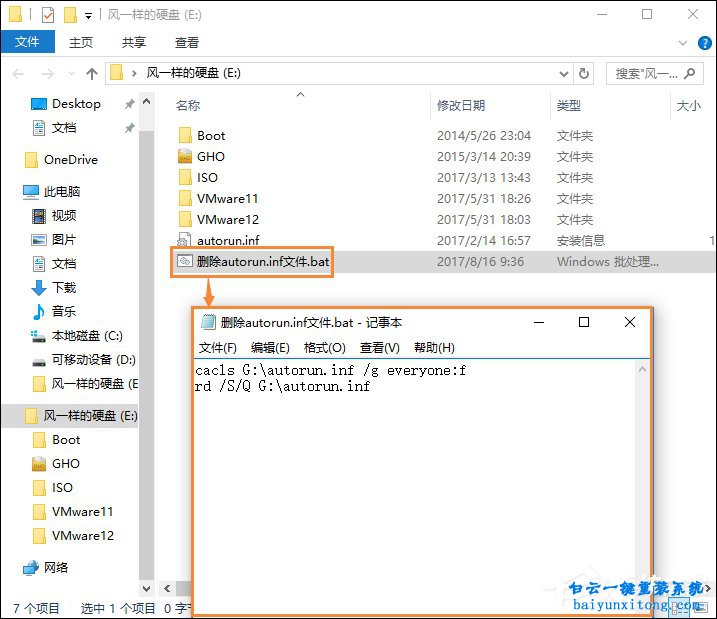
Task: Unpin Desktop using its pin icon
Action: [129, 104]
